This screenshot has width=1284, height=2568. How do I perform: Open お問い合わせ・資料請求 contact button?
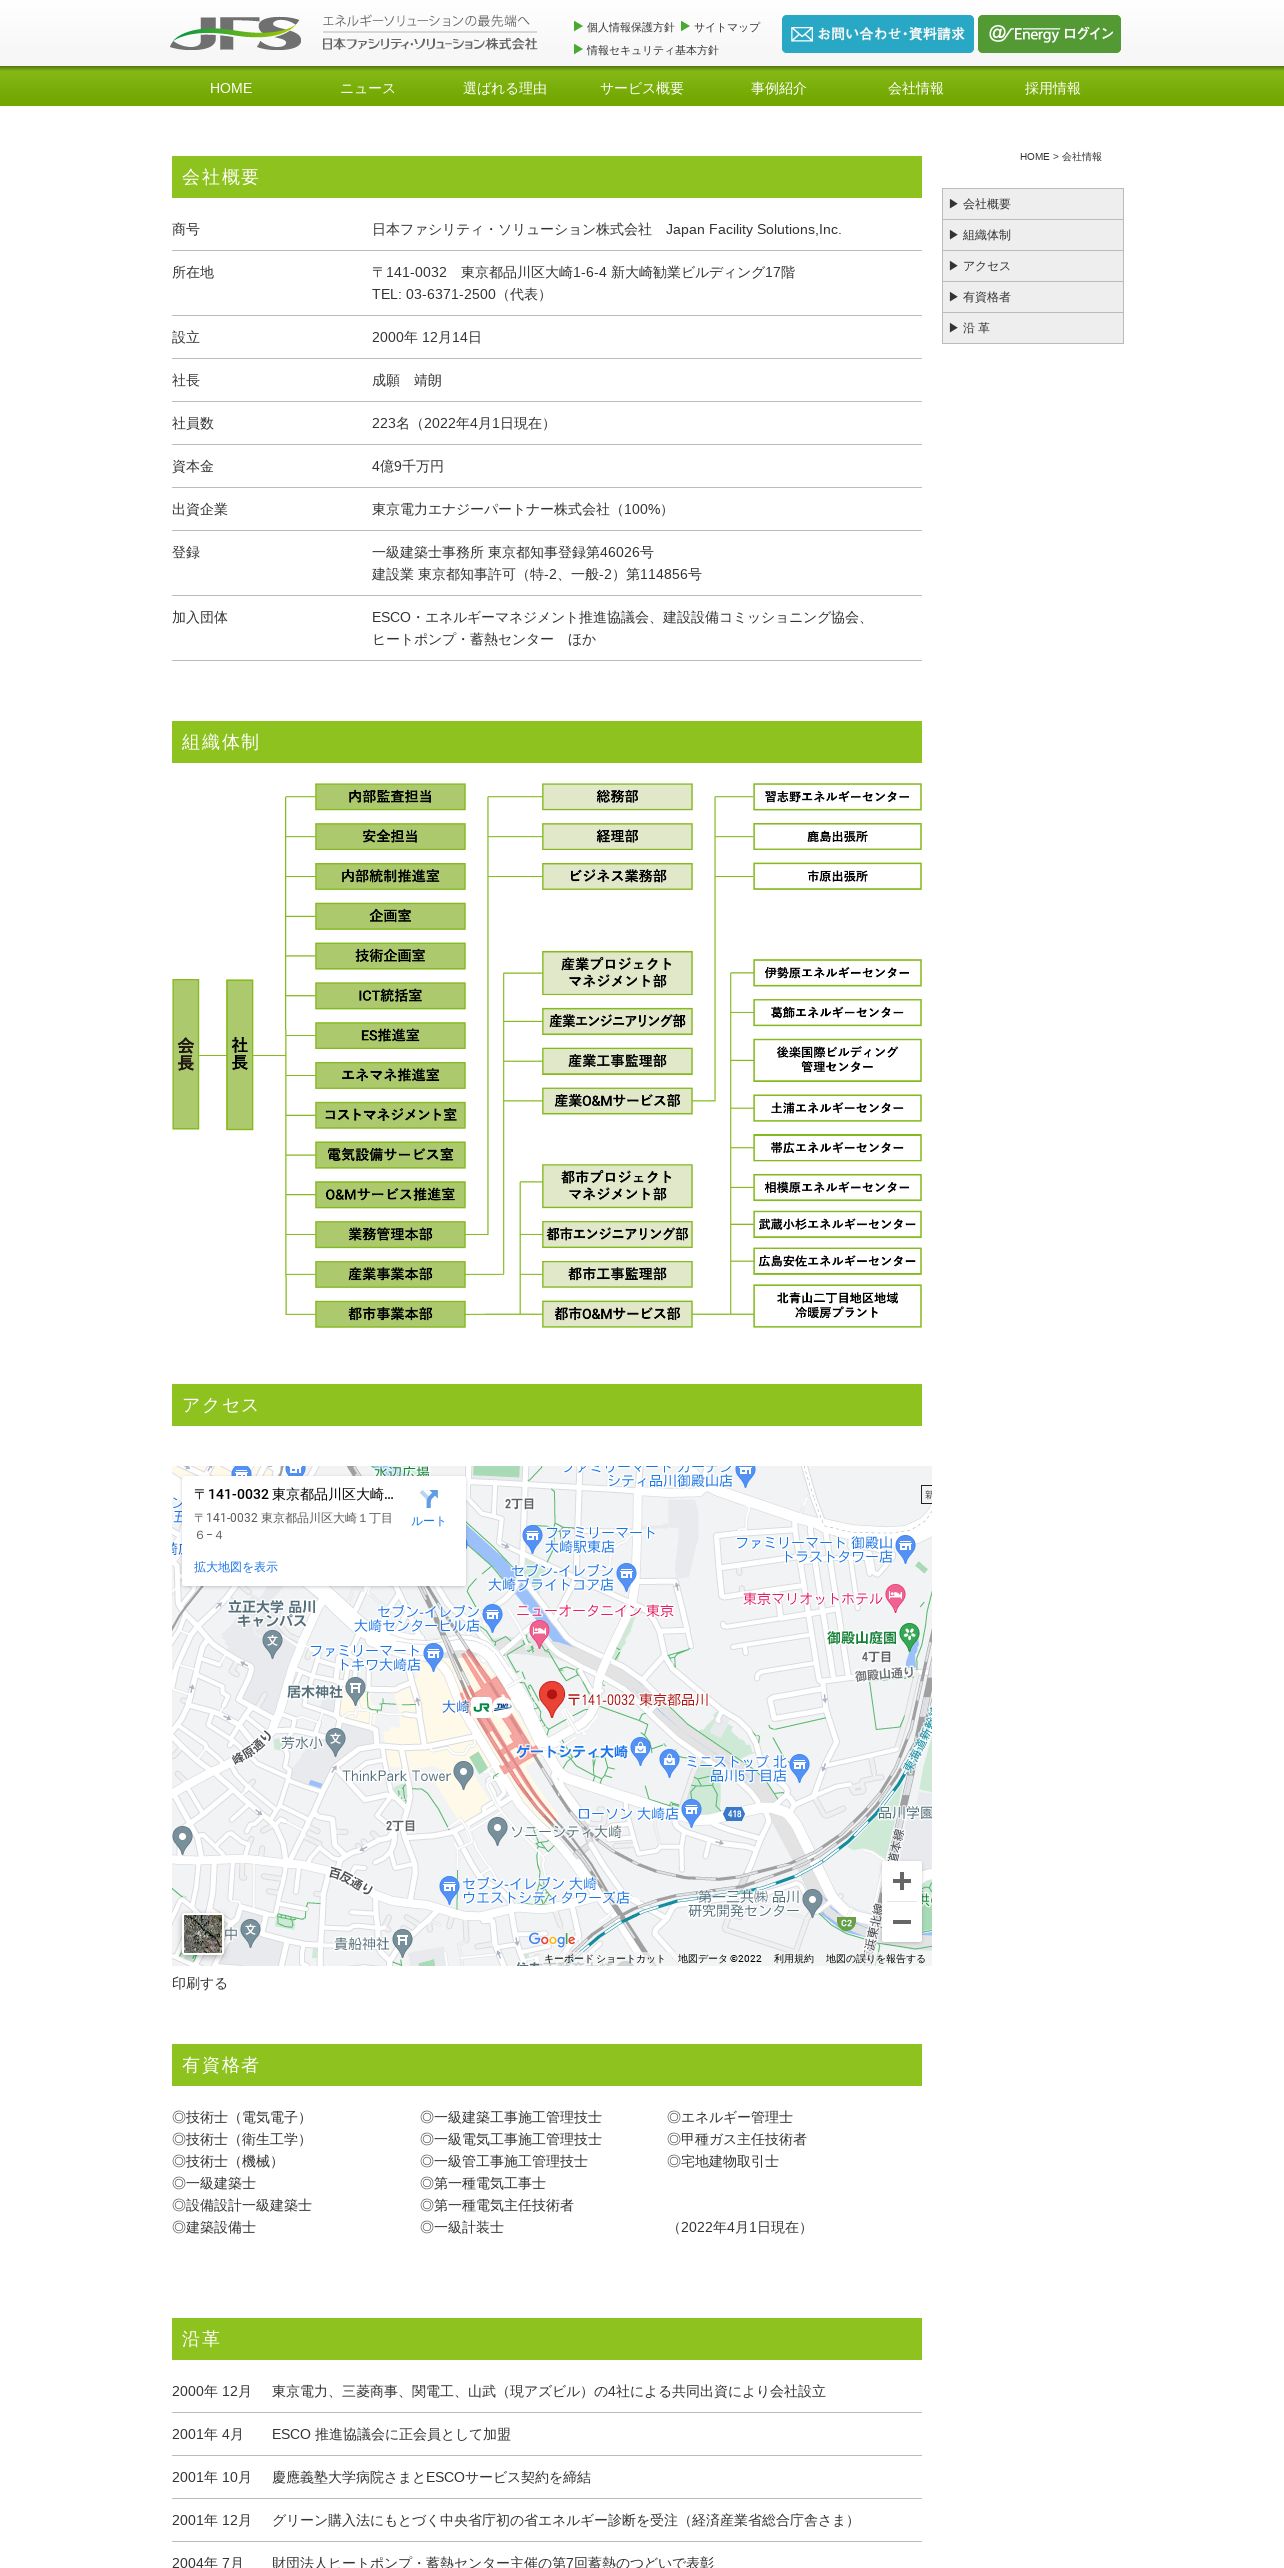click(877, 34)
